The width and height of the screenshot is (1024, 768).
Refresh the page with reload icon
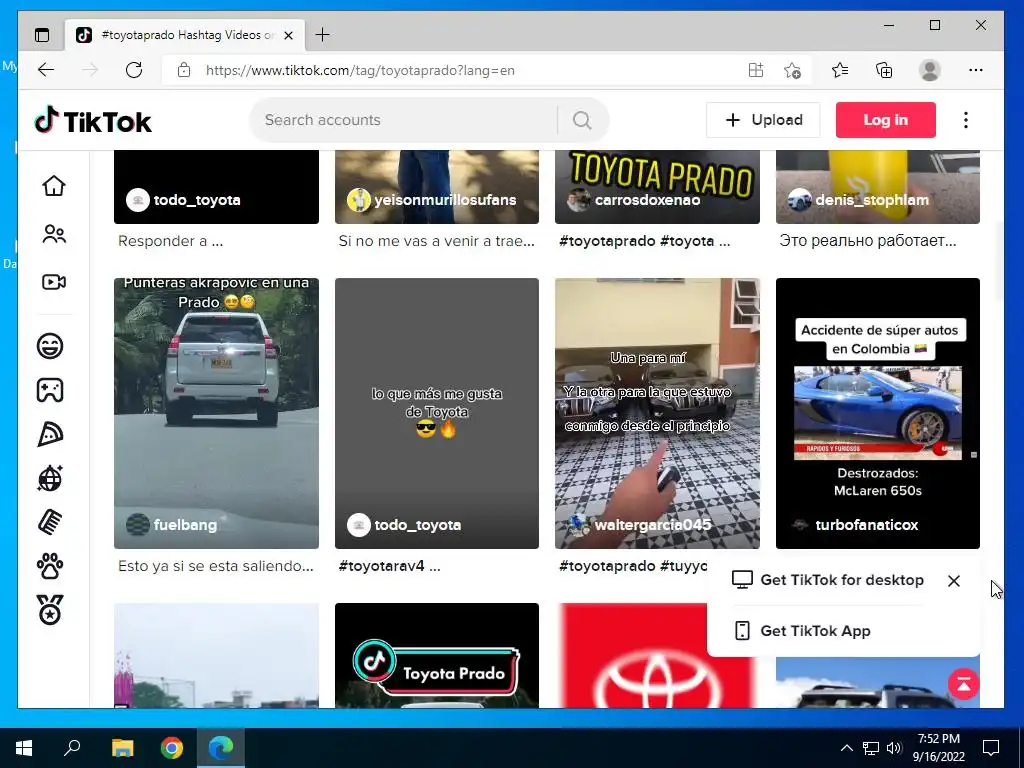pos(134,70)
